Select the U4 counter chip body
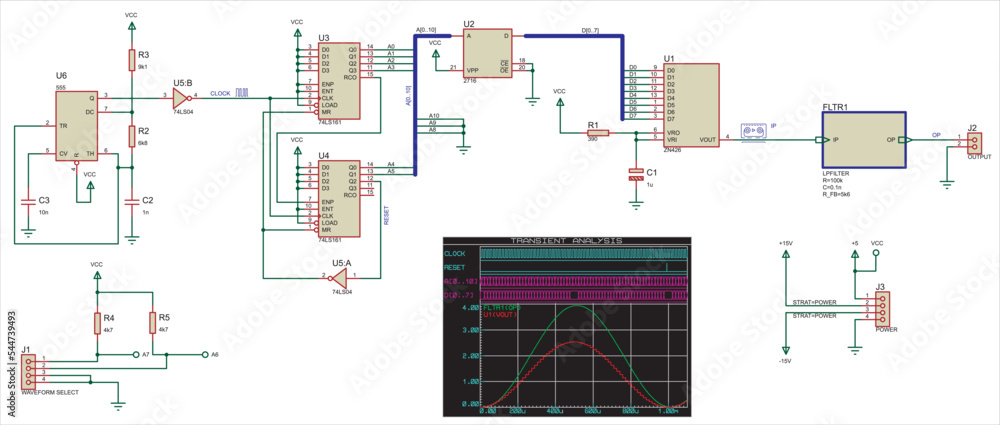Viewport: 1000px width, 425px height. tap(339, 199)
